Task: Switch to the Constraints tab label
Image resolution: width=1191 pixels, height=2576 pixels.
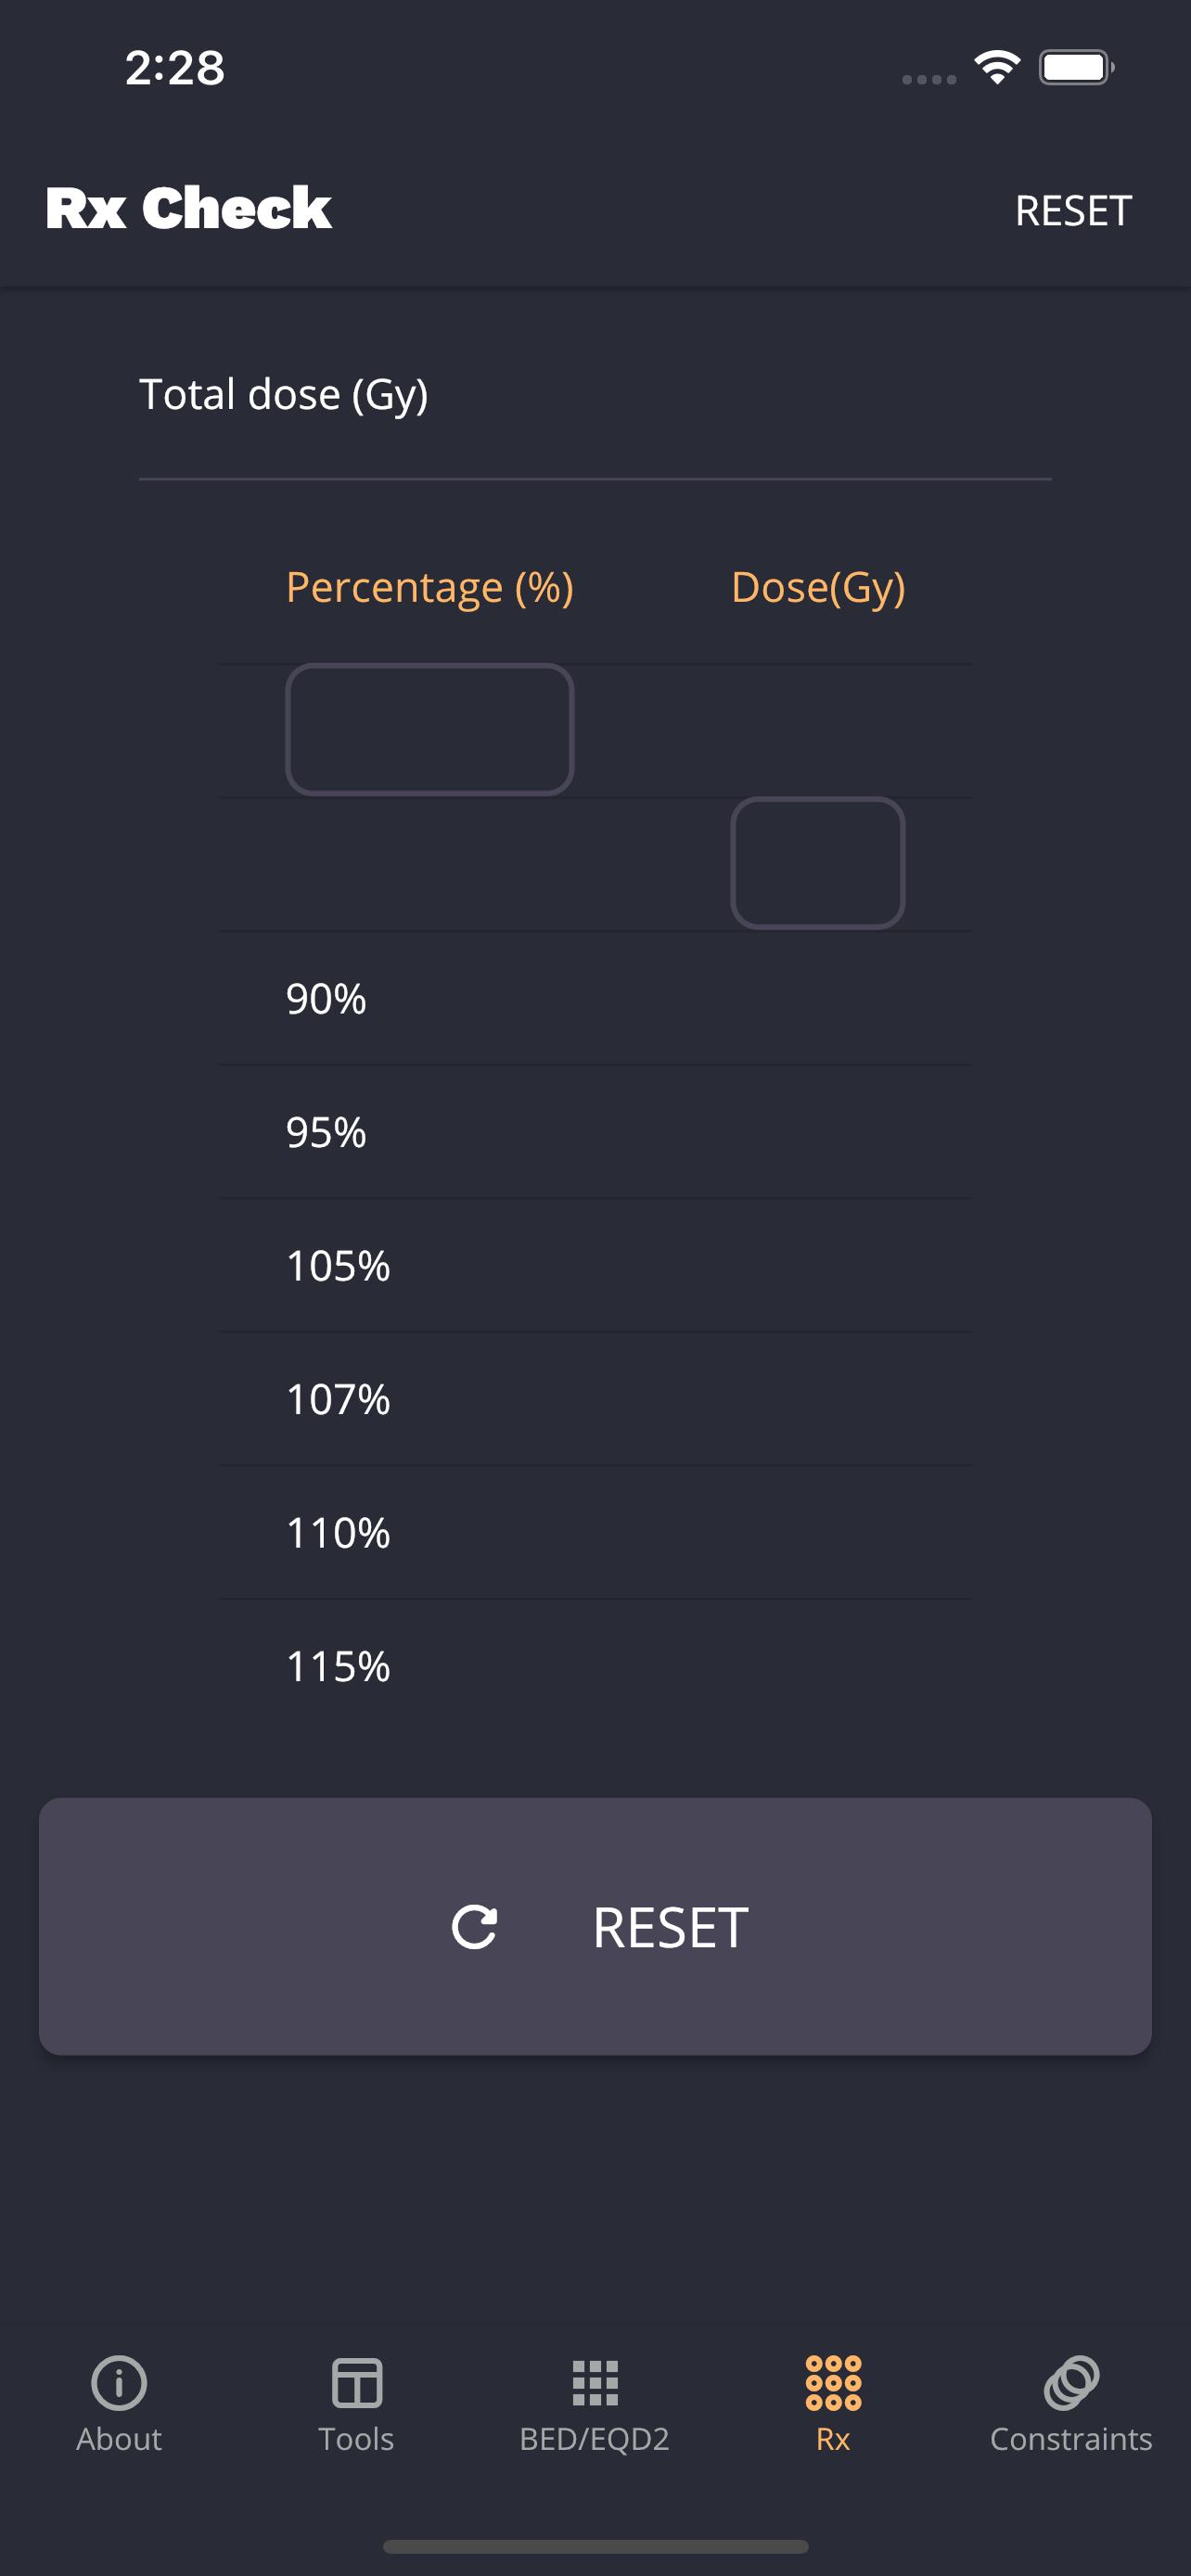Action: coord(1071,2439)
